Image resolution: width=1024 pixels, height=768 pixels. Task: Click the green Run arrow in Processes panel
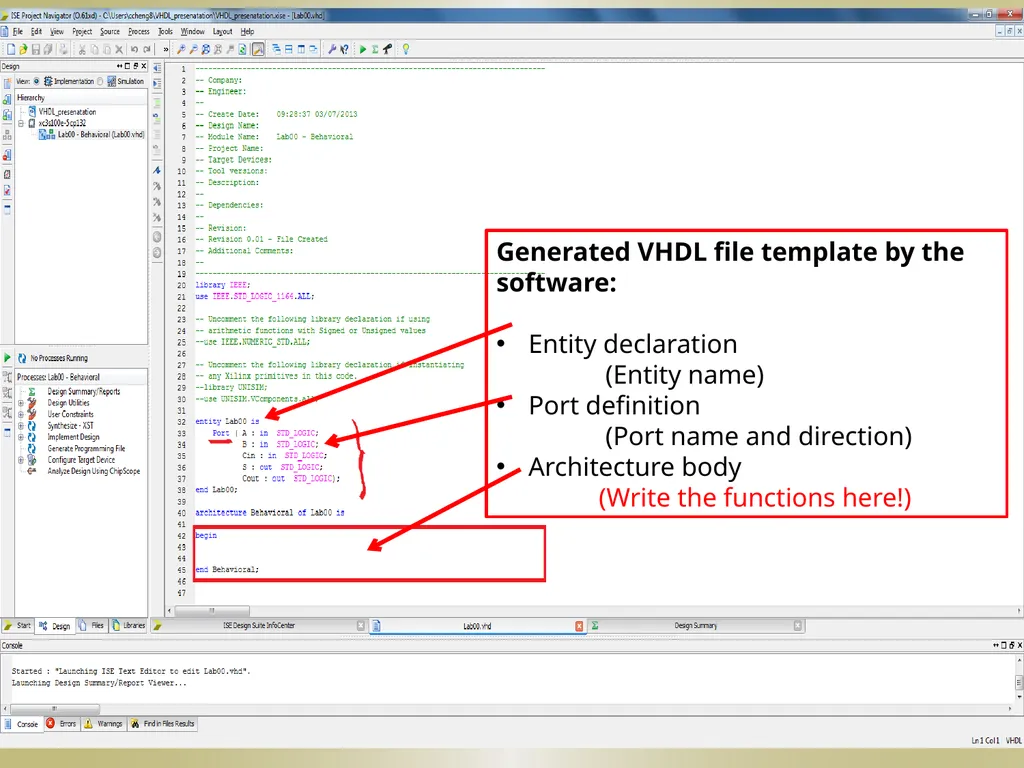pos(7,358)
